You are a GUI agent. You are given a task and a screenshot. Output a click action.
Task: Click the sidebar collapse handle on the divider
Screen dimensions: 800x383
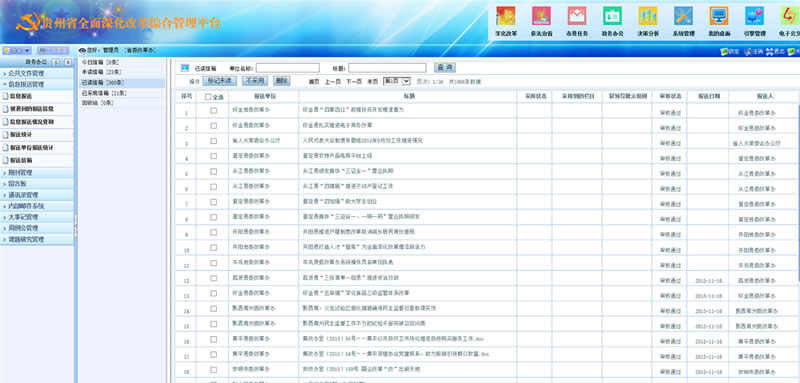[x=76, y=225]
